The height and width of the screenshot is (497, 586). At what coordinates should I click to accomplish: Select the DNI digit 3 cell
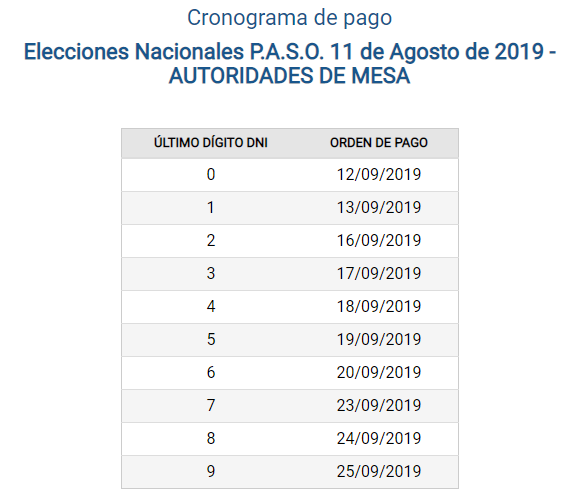coord(211,274)
